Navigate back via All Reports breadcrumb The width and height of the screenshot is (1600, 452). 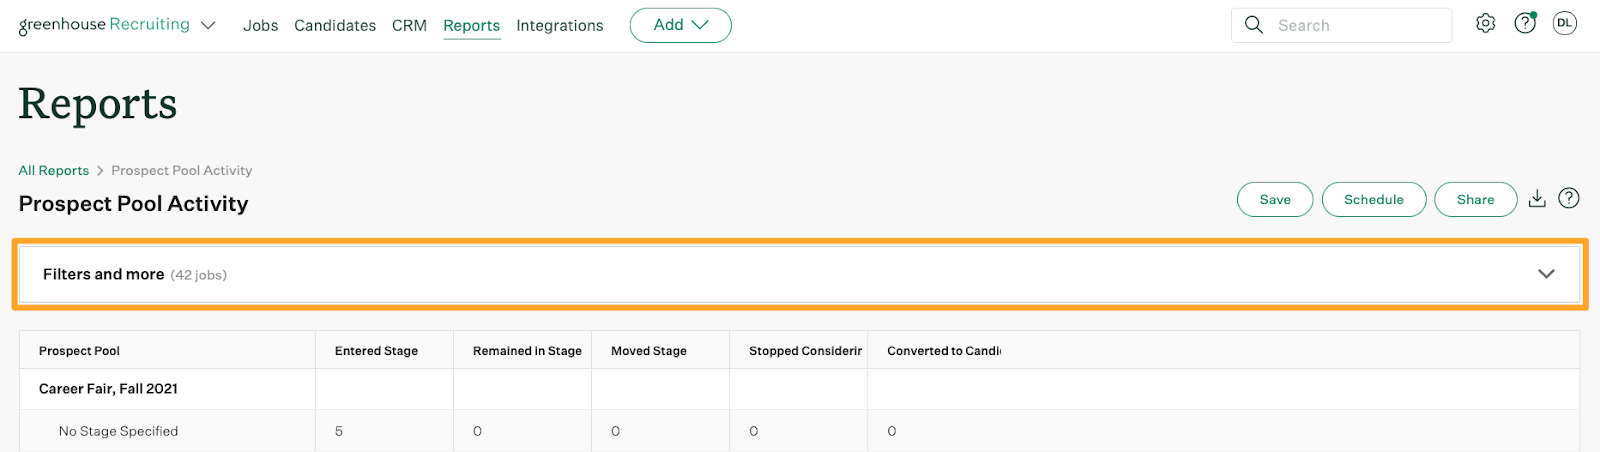[x=54, y=171]
